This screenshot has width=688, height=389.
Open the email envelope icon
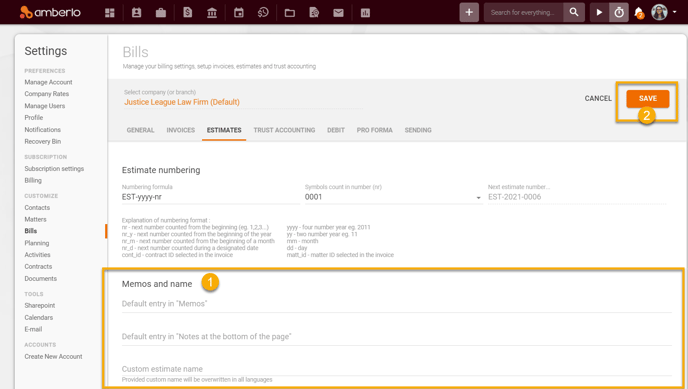[x=338, y=13]
